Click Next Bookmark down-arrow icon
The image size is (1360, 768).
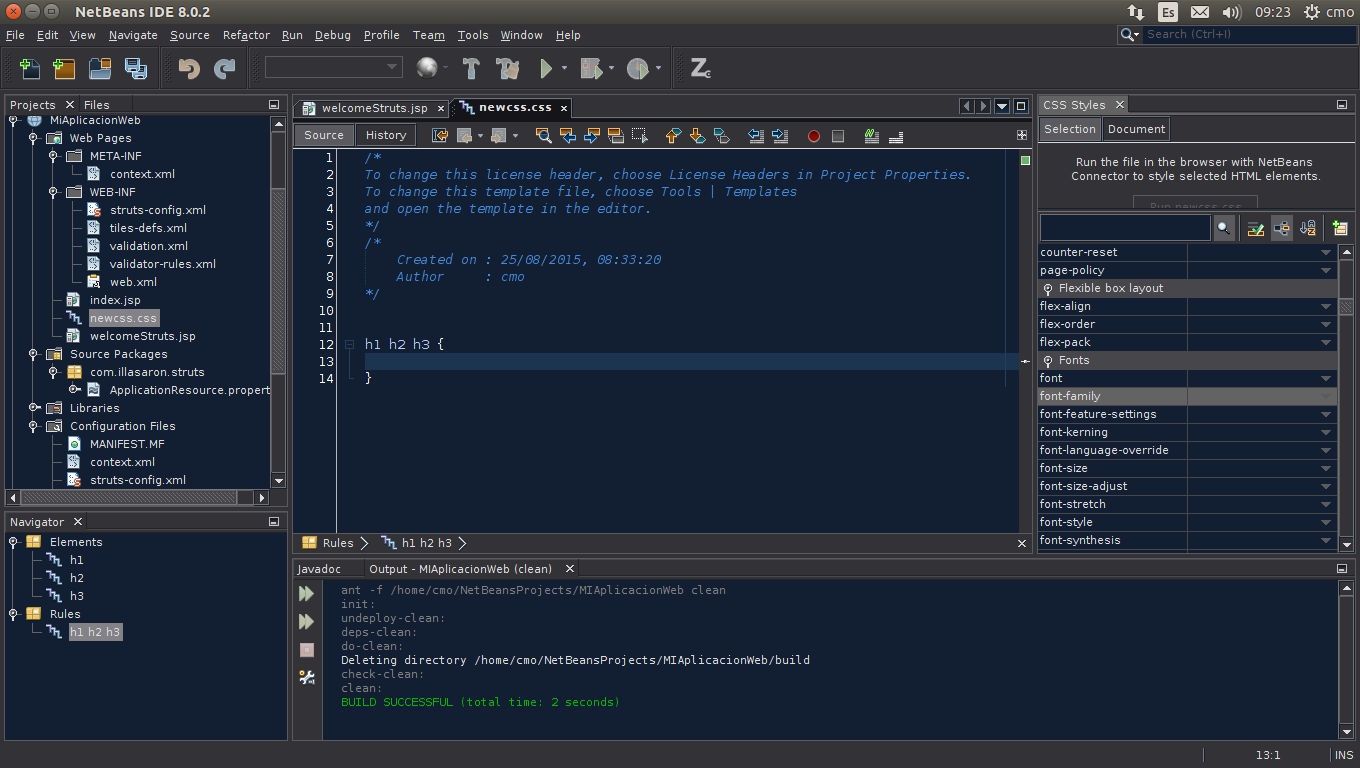pos(697,135)
